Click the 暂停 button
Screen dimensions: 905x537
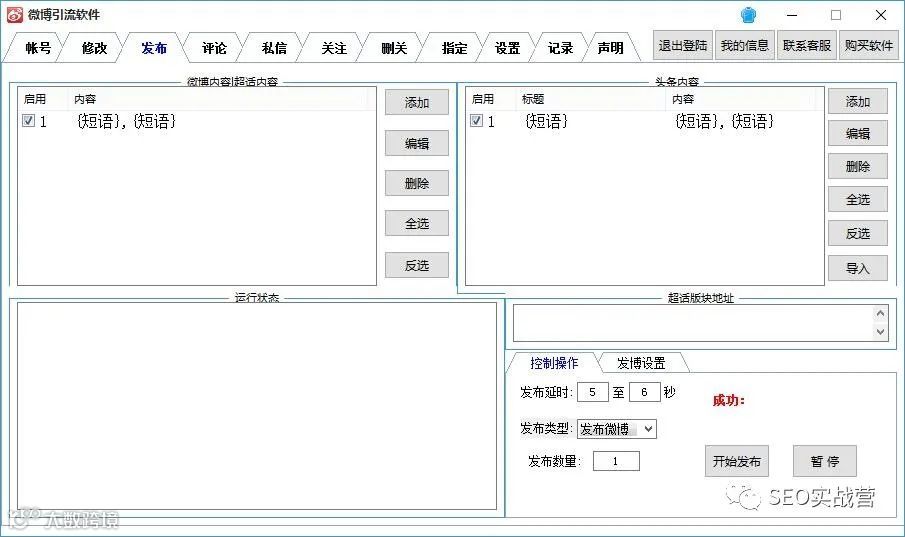(825, 461)
